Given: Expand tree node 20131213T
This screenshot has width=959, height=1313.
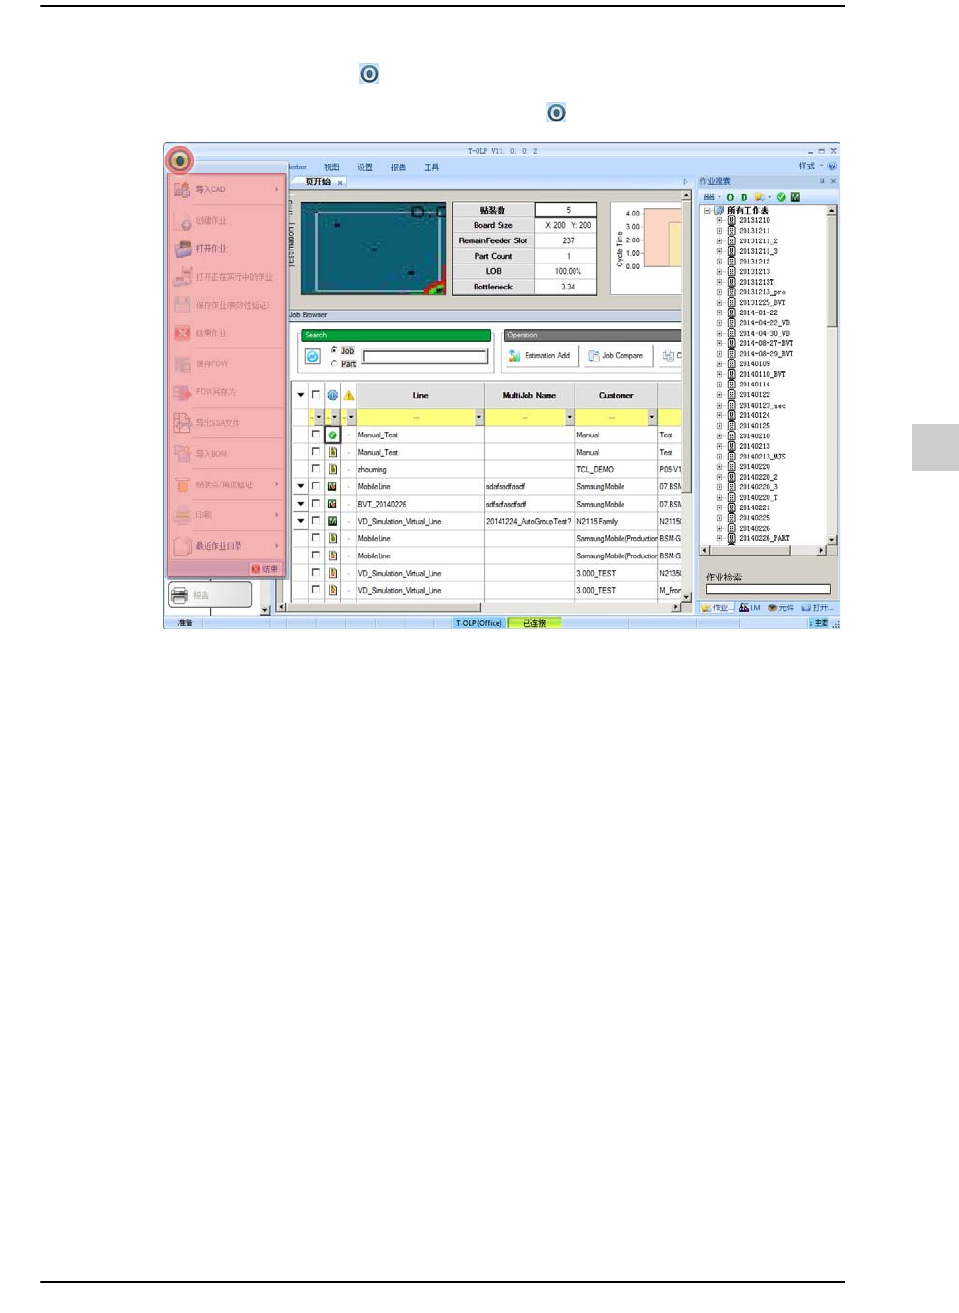Looking at the screenshot, I should click(719, 282).
